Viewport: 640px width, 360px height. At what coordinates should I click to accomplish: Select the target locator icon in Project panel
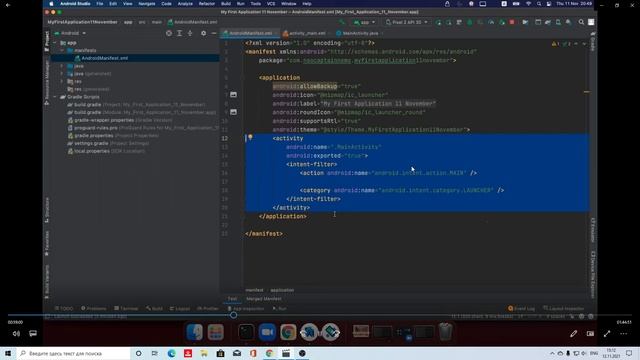[x=169, y=33]
